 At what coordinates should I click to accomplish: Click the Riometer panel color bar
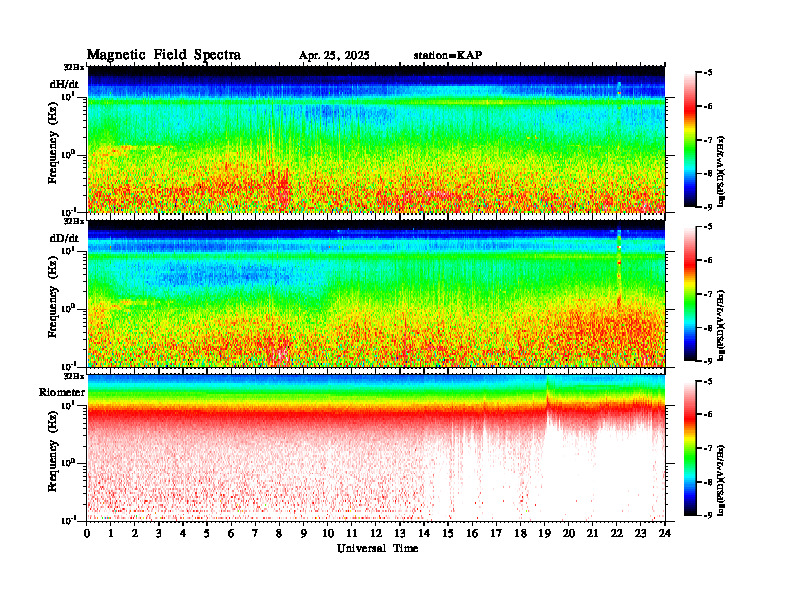(690, 448)
